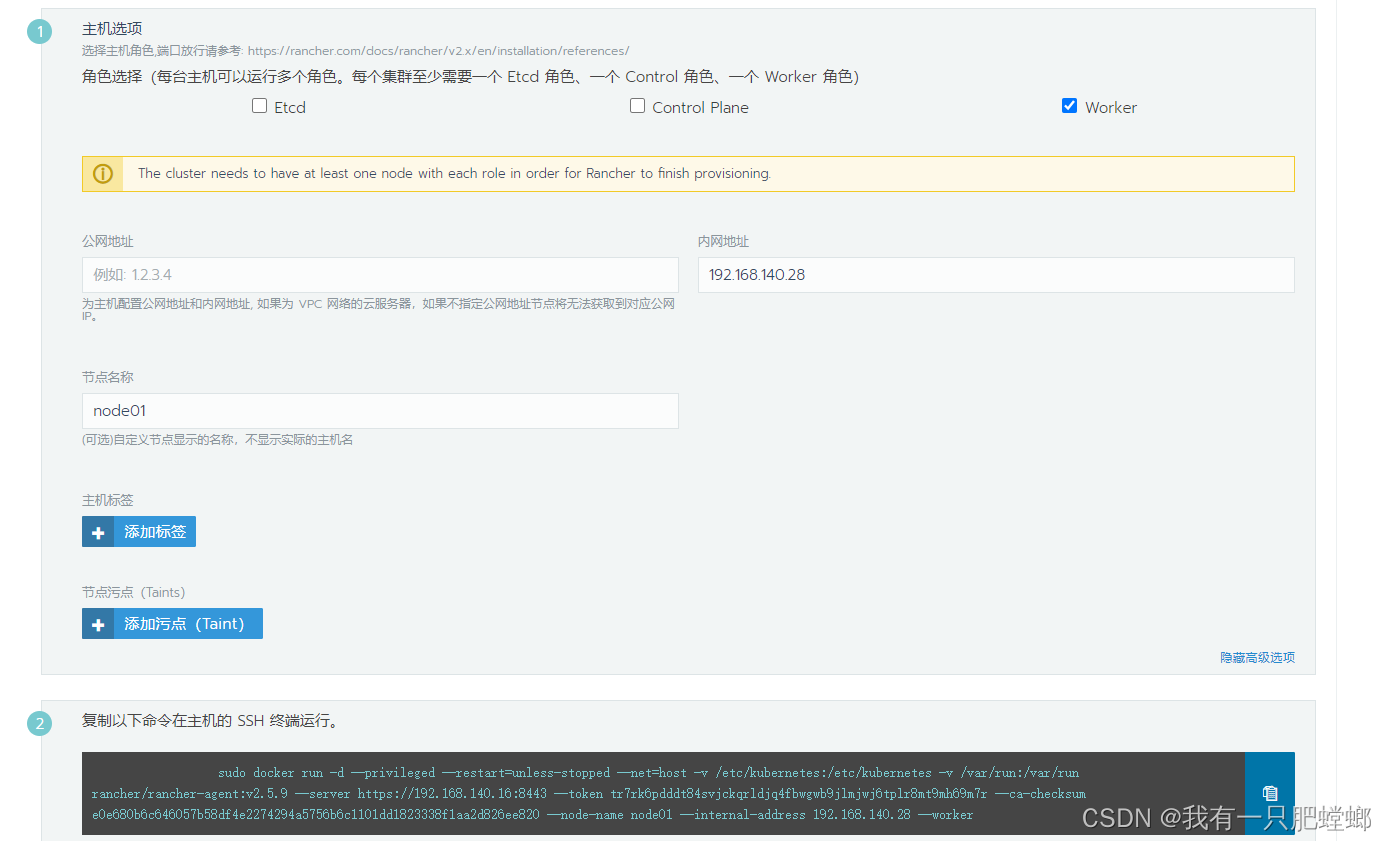The width and height of the screenshot is (1386, 841).
Task: Focus the 节点名称 field containing node01
Action: 380,411
